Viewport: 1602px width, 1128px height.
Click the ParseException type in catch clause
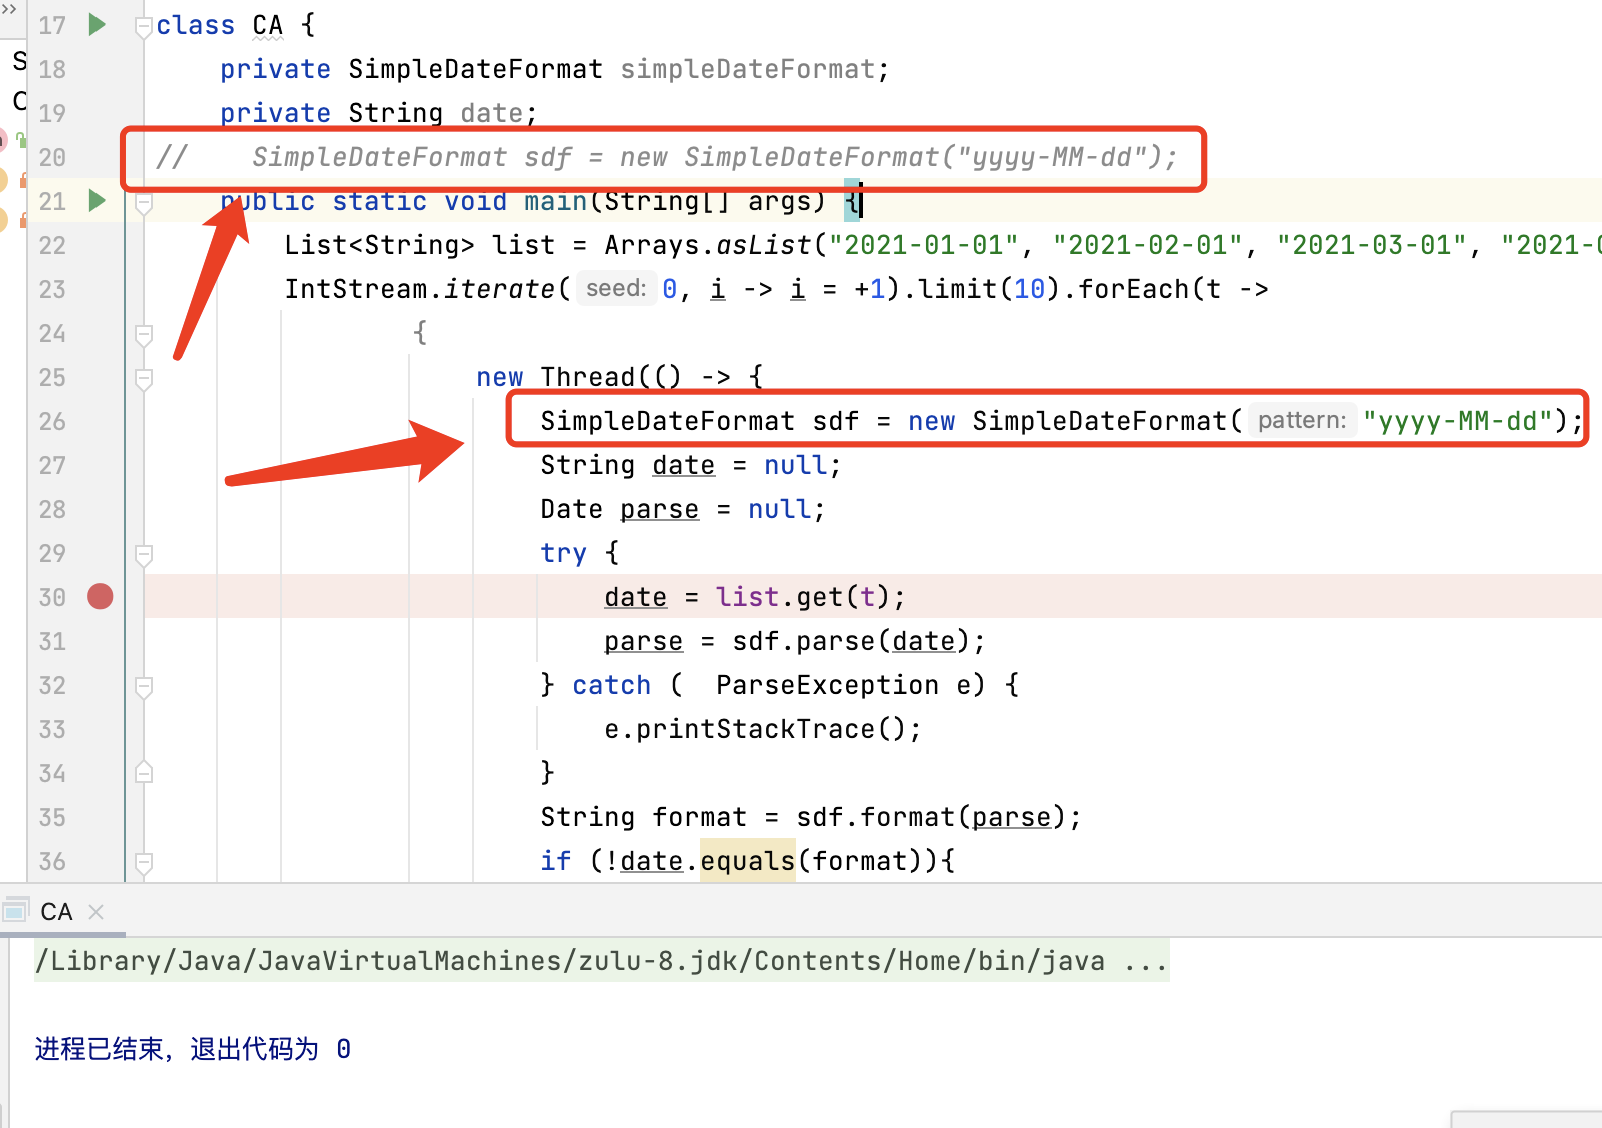826,685
